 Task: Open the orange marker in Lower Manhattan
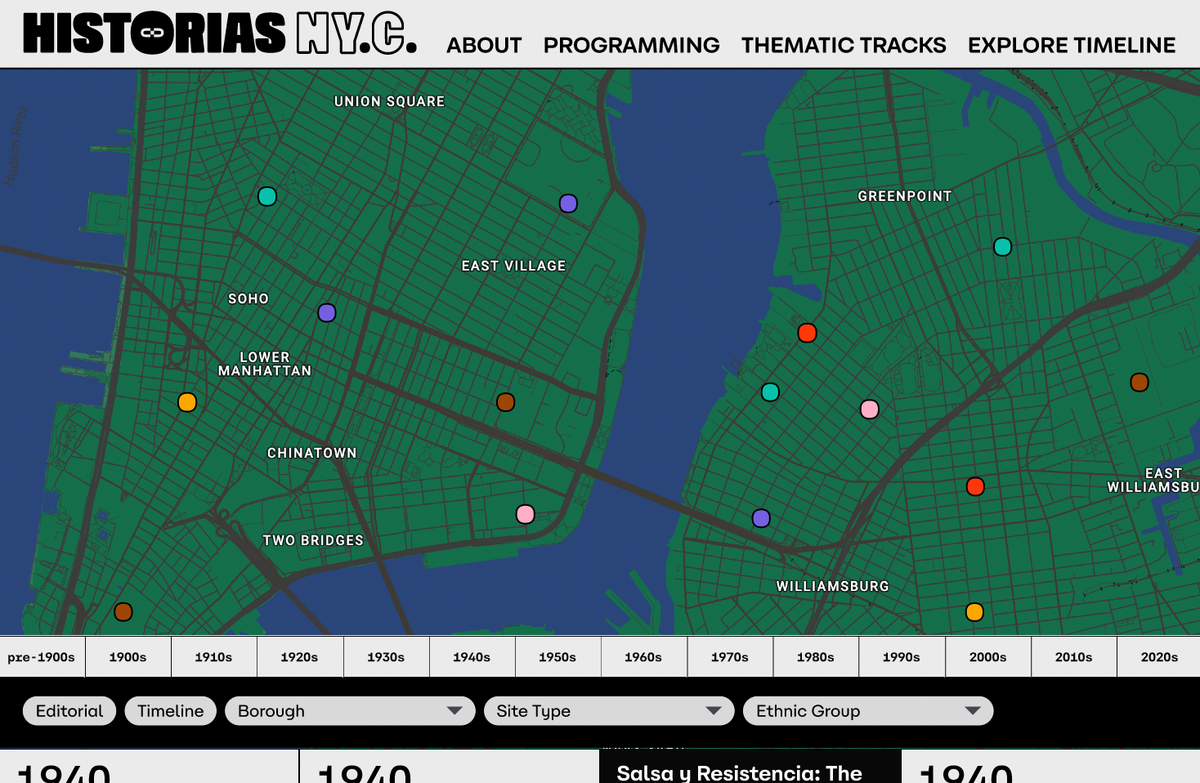pyautogui.click(x=186, y=401)
